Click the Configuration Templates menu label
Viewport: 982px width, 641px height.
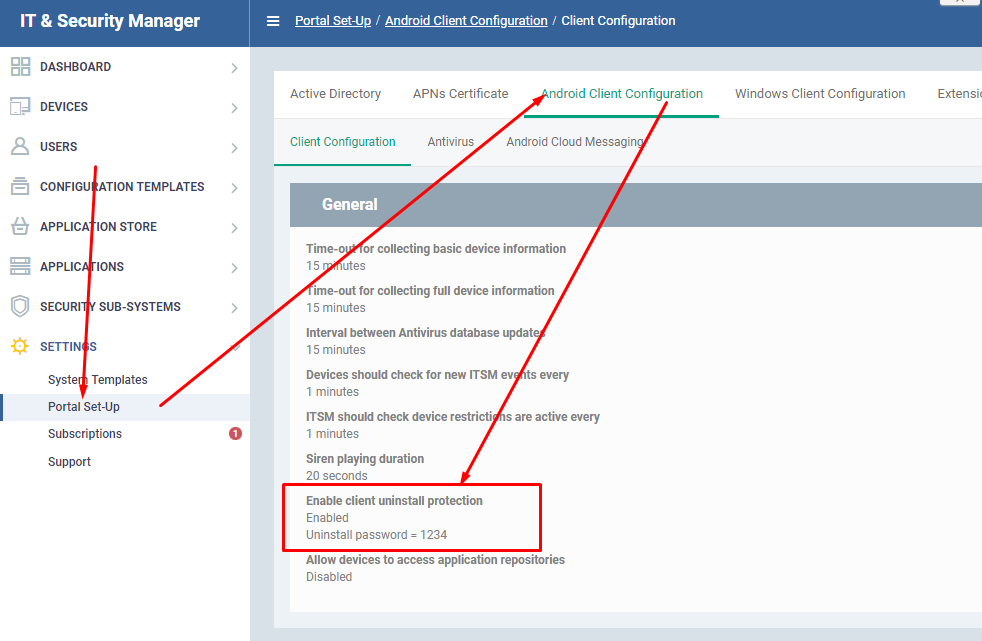coord(122,187)
